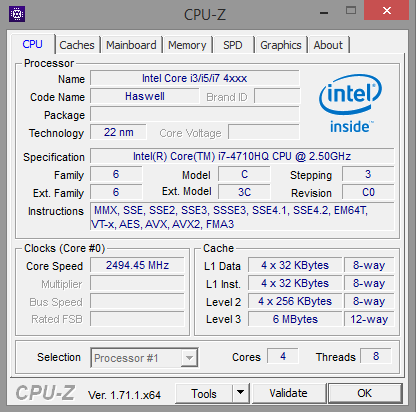Viewport: 416px width, 412px height.
Task: Minimize the CPU-Z window
Action: click(324, 13)
